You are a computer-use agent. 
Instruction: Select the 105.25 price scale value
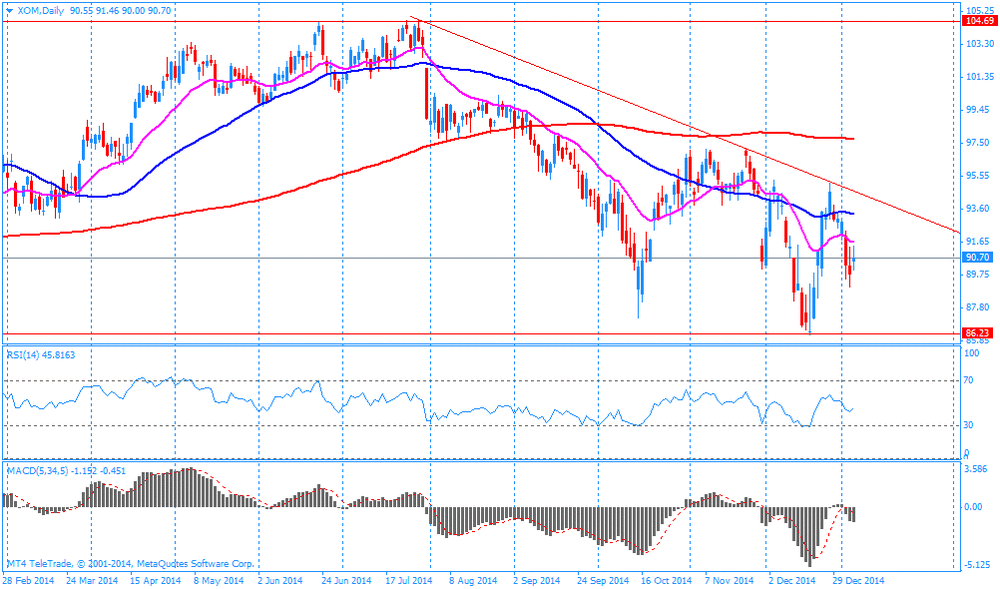tap(980, 10)
